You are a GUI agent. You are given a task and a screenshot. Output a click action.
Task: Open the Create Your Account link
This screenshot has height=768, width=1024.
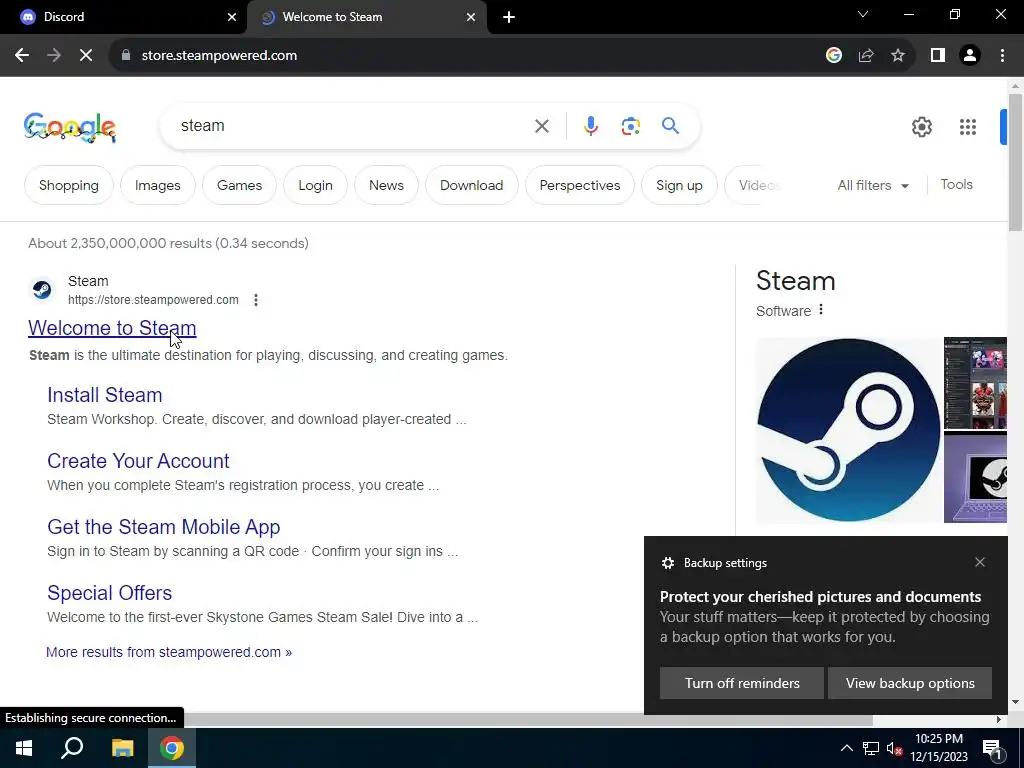tap(138, 460)
